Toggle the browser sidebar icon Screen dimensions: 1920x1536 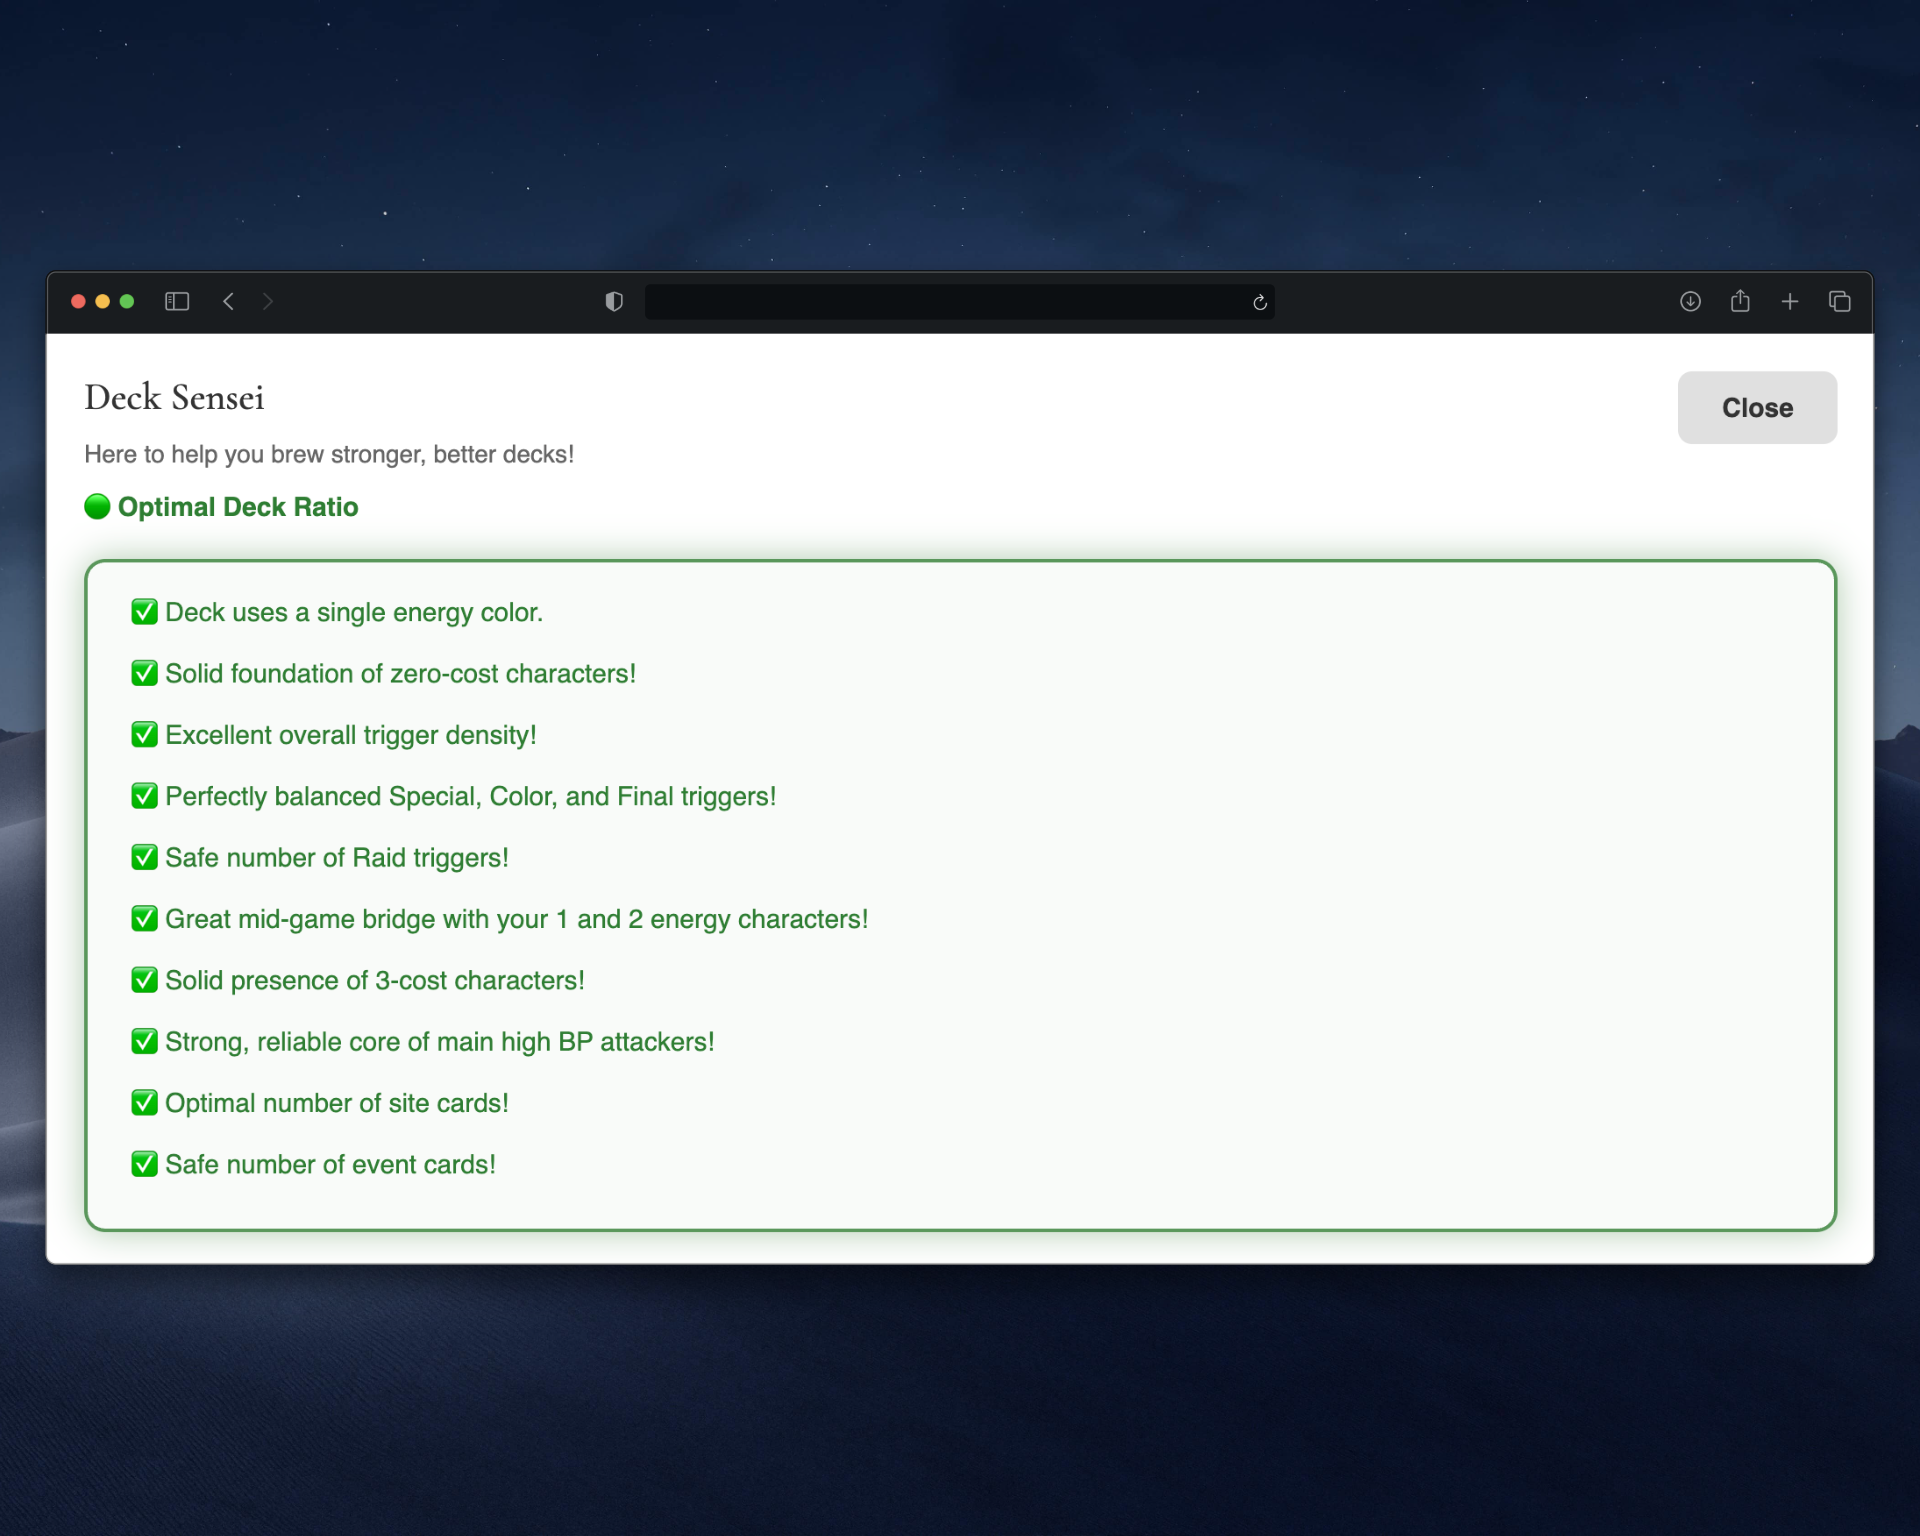tap(177, 301)
